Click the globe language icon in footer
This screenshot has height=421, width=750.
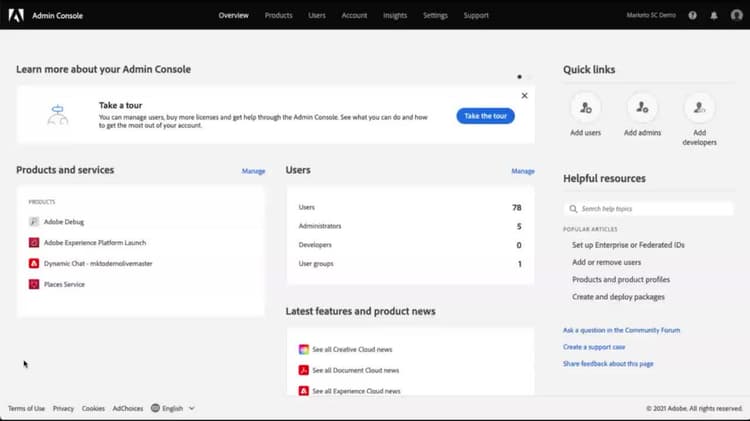coord(155,408)
